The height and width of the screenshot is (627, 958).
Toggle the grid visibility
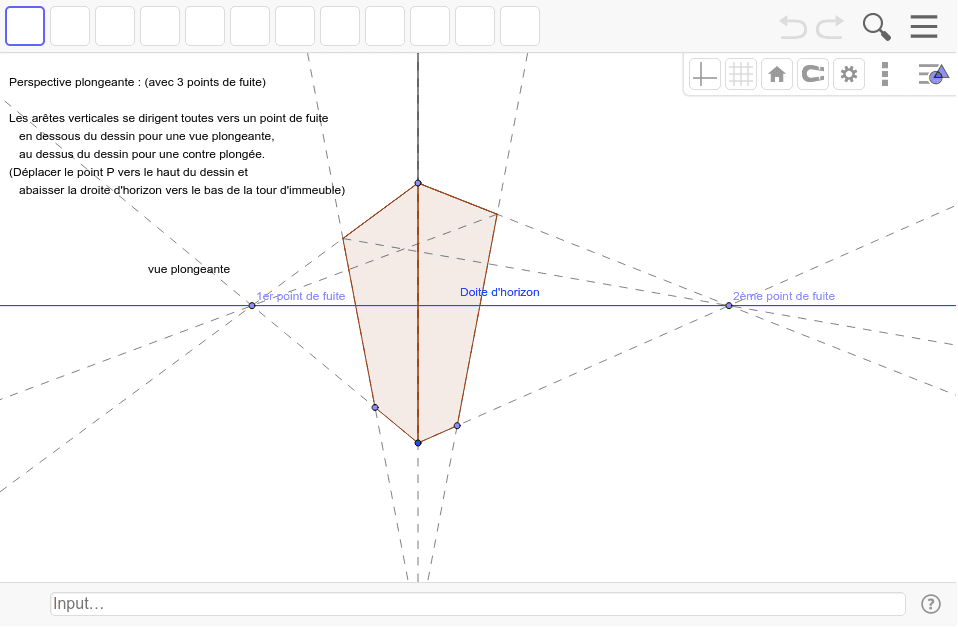click(x=741, y=73)
